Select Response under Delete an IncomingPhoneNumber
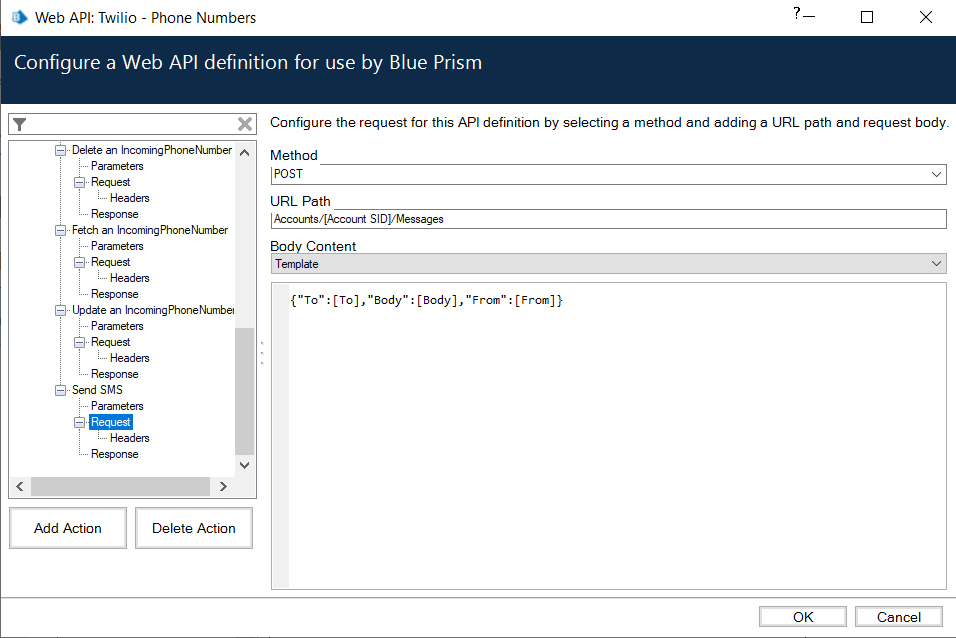This screenshot has width=956, height=638. tap(115, 214)
